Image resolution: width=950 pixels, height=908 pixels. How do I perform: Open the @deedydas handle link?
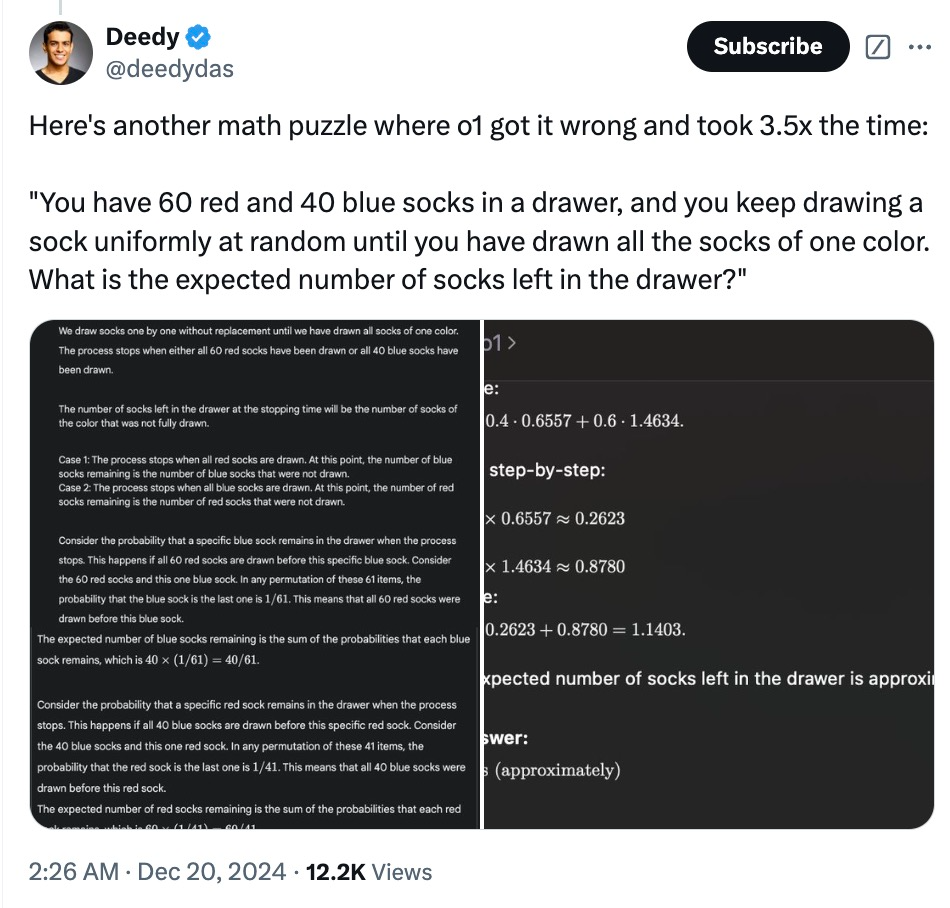click(170, 70)
